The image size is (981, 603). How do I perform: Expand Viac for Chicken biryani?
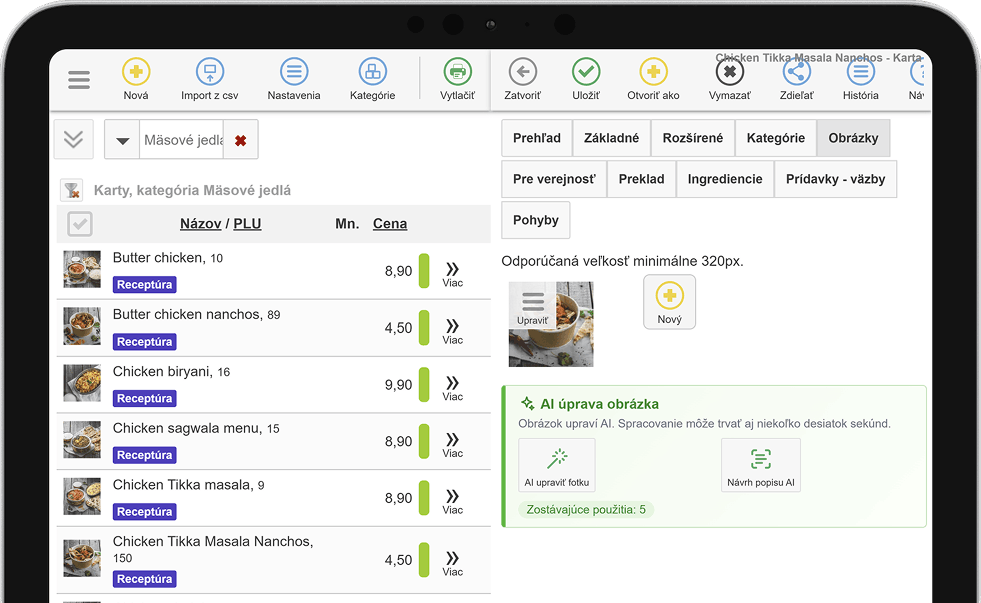click(x=452, y=388)
